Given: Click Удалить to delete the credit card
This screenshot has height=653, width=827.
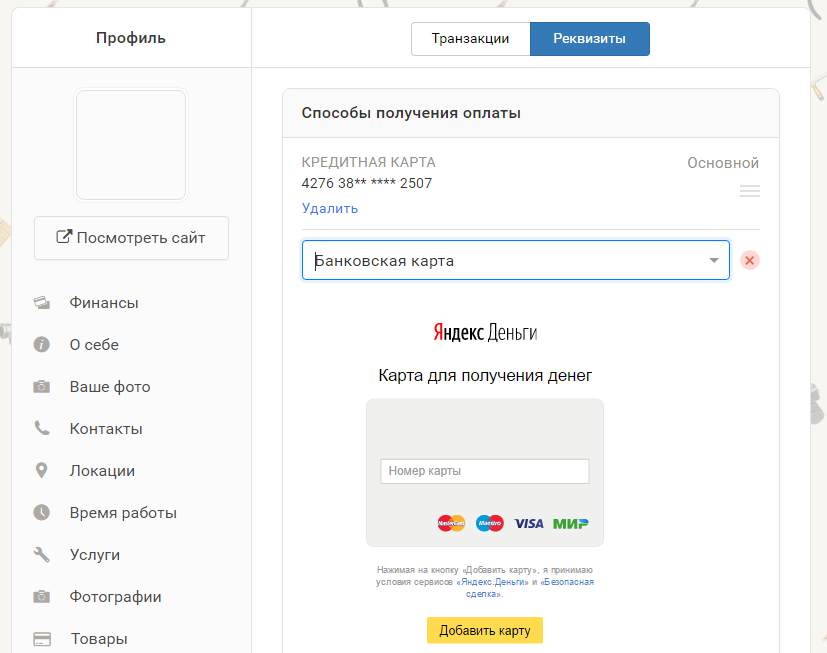Looking at the screenshot, I should point(330,208).
